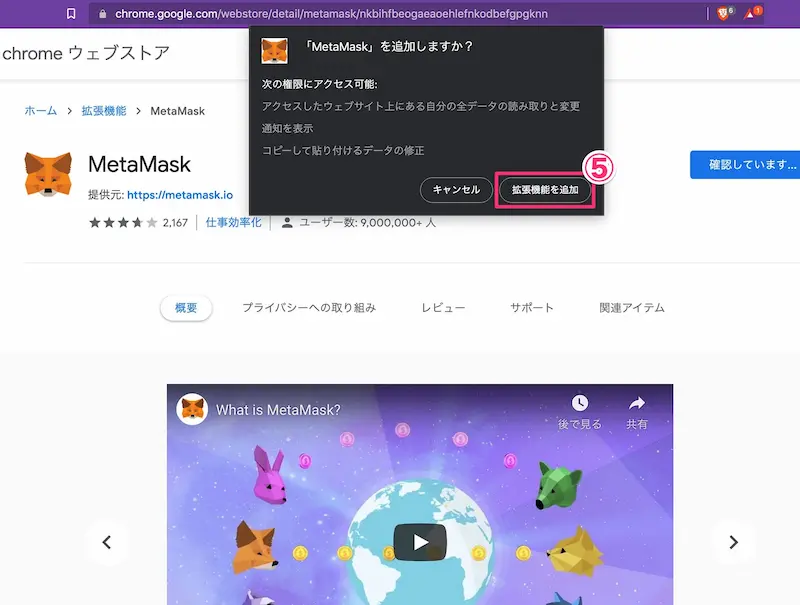The width and height of the screenshot is (800, 605).
Task: Go to next slide with right arrow
Action: pos(733,542)
